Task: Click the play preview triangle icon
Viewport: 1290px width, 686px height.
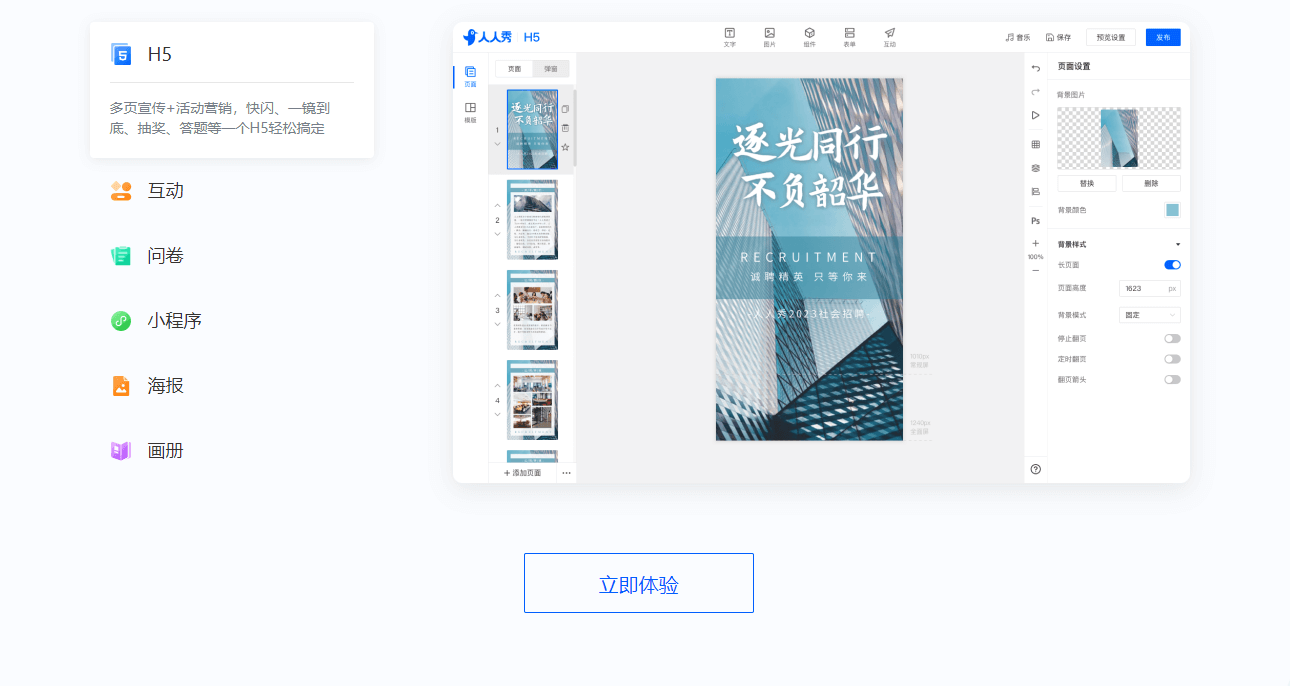Action: [x=1035, y=115]
